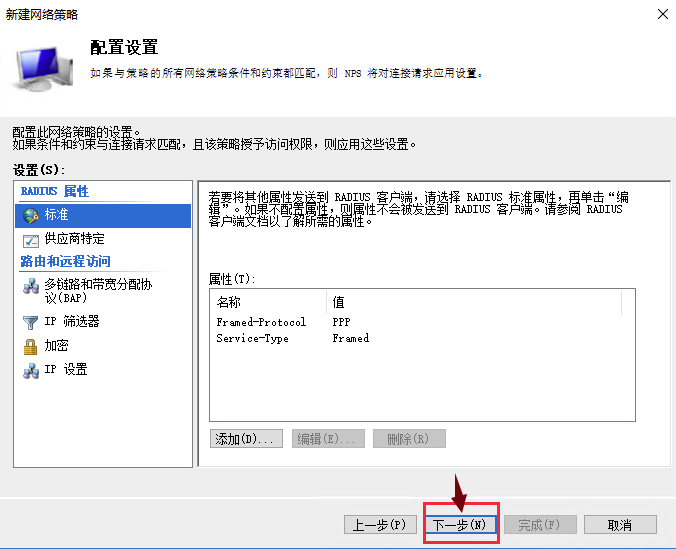Click the network icon for 多链路和带宽分配协议
The image size is (676, 549).
point(30,286)
